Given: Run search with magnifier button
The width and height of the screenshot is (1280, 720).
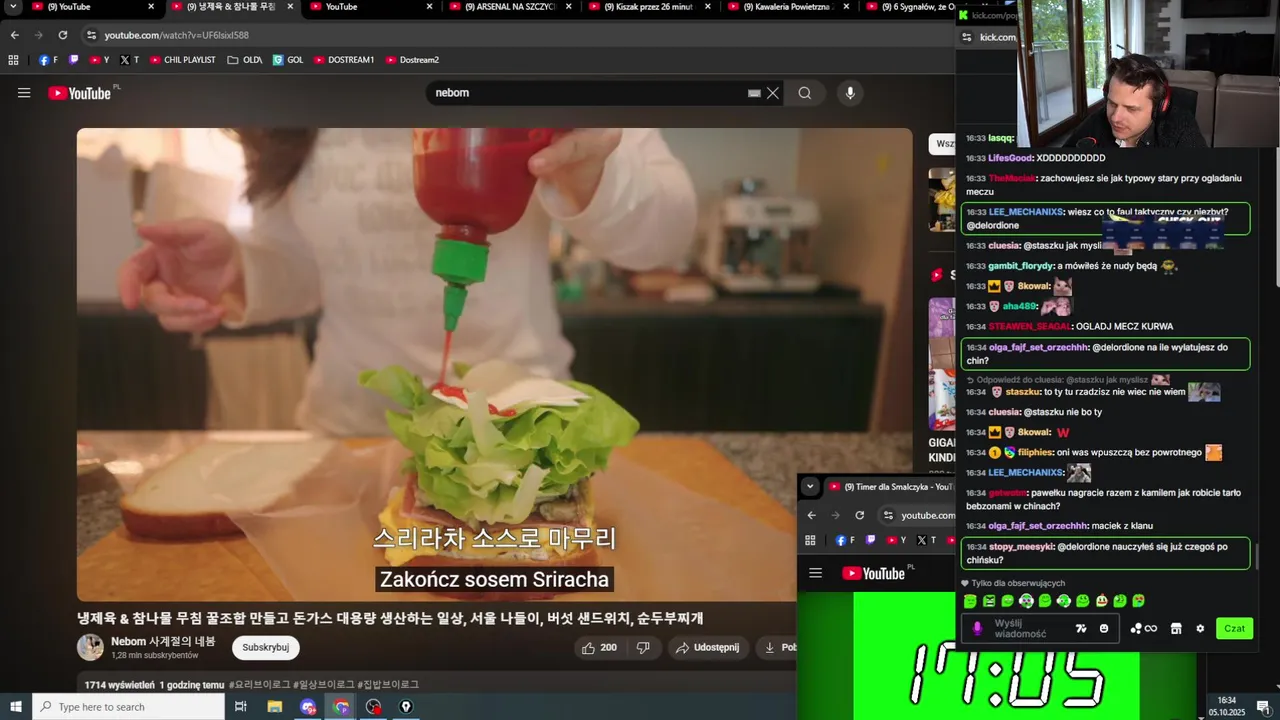Looking at the screenshot, I should click(x=805, y=93).
